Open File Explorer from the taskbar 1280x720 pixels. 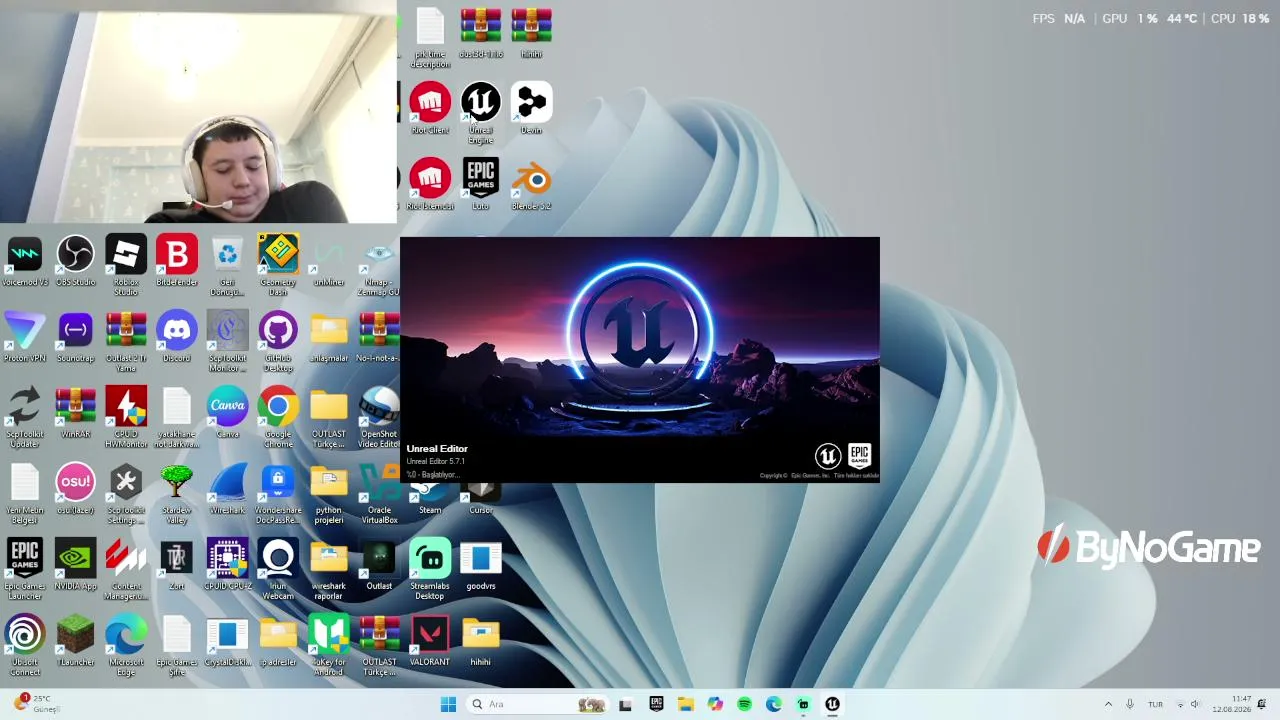[685, 704]
